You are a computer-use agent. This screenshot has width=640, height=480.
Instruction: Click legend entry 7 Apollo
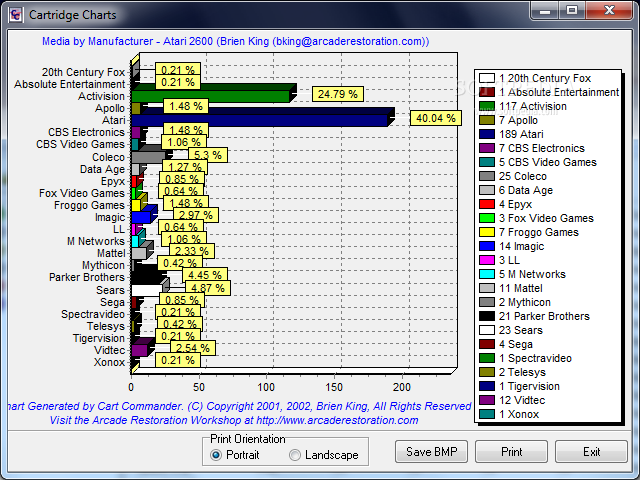pyautogui.click(x=518, y=120)
